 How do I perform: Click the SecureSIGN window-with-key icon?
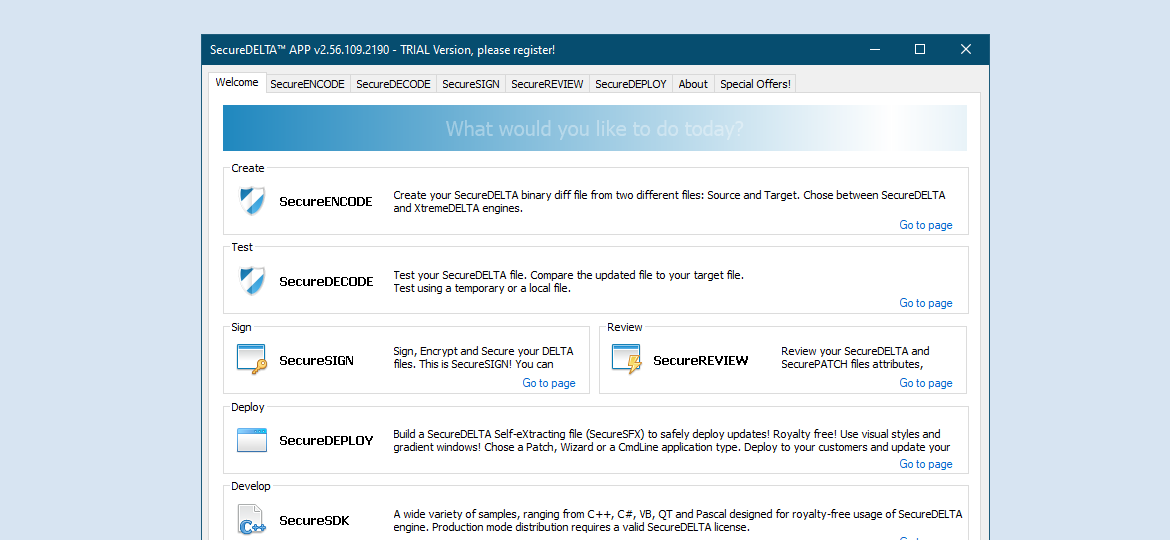click(251, 359)
